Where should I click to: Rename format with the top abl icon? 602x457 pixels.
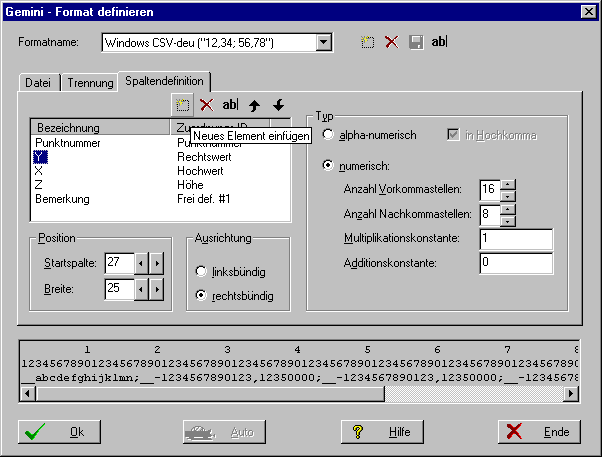point(439,41)
